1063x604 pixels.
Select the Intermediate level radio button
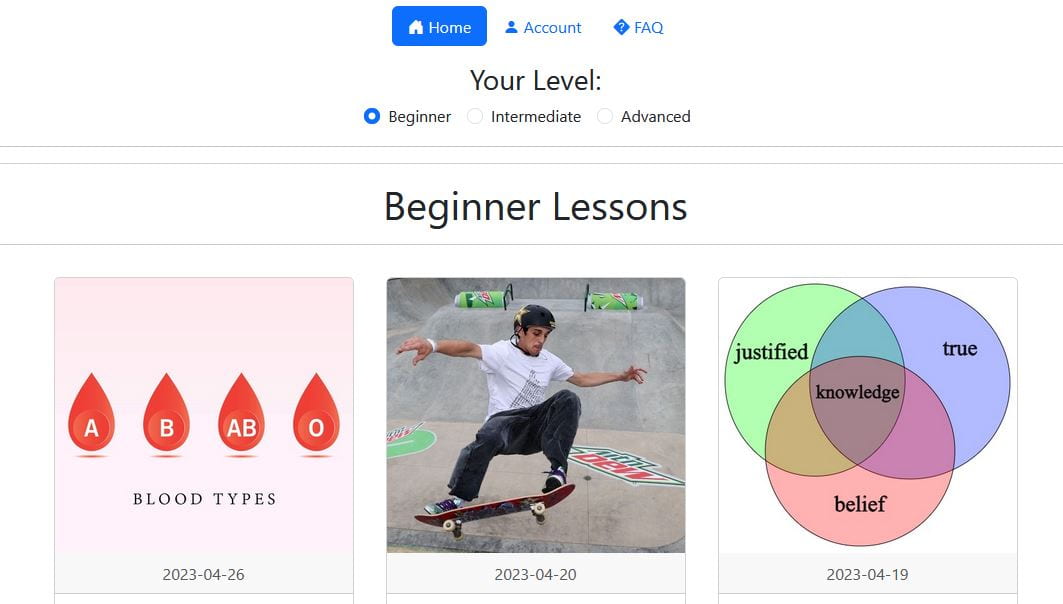point(475,116)
